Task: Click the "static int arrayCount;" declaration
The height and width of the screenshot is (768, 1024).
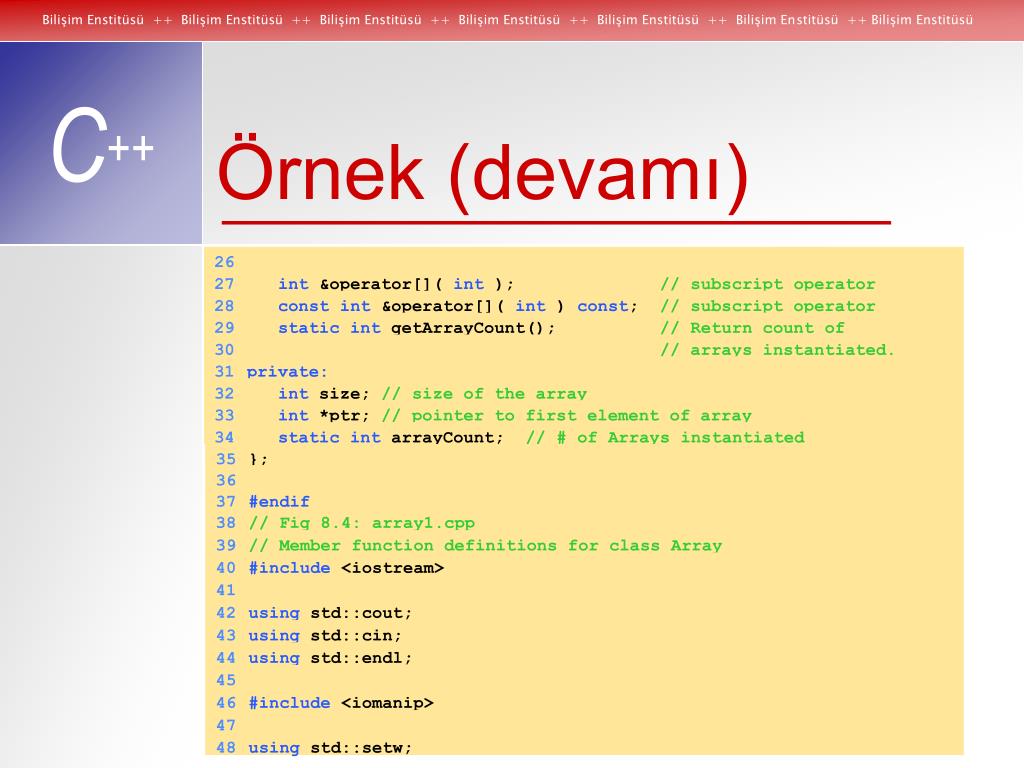Action: click(x=391, y=438)
